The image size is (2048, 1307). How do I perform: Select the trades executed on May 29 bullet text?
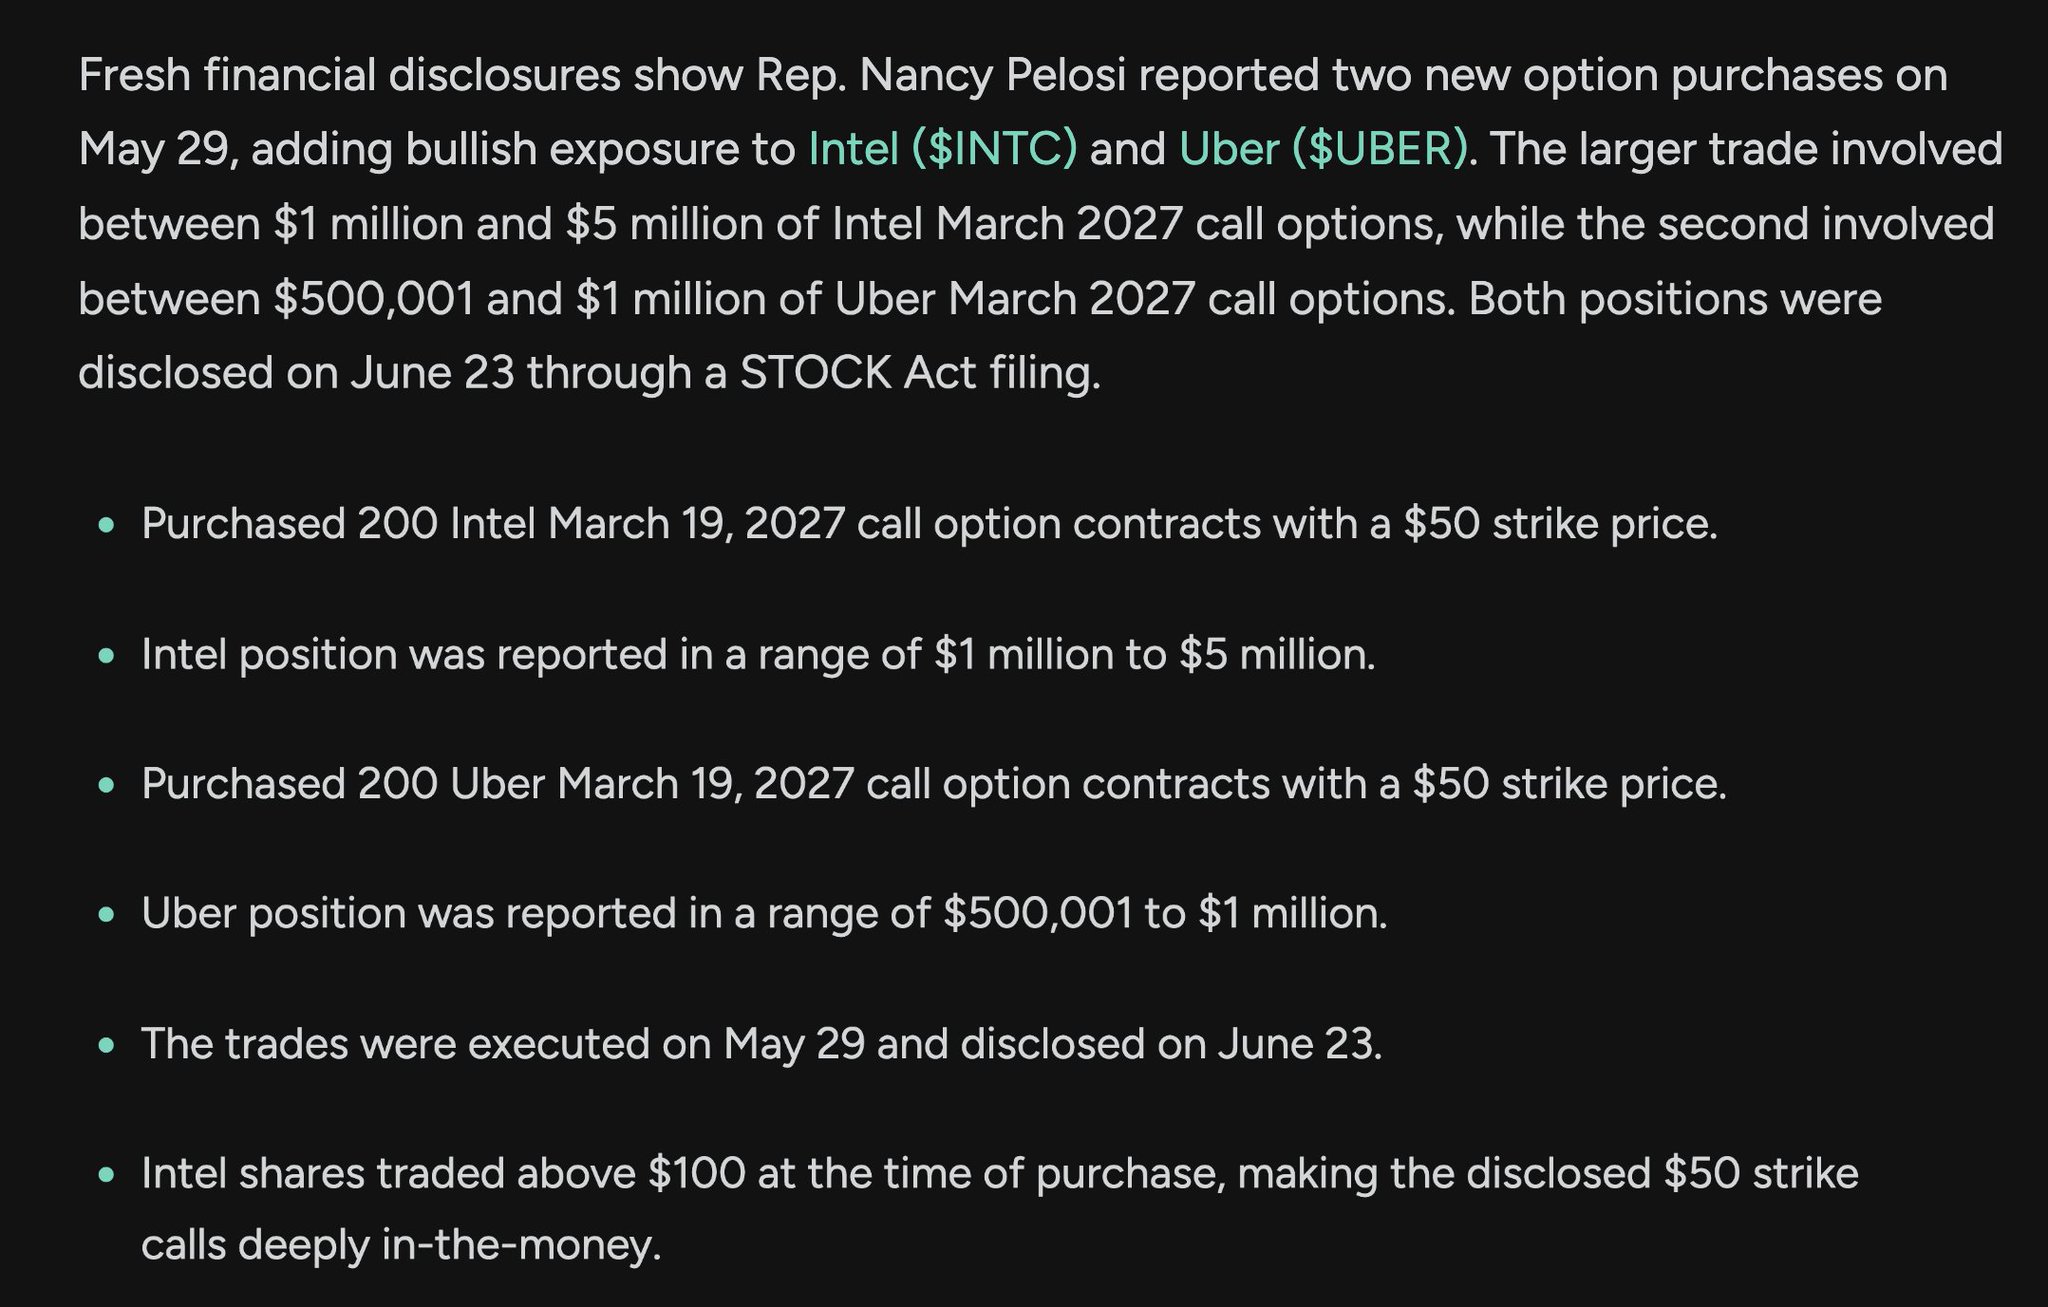(761, 1044)
